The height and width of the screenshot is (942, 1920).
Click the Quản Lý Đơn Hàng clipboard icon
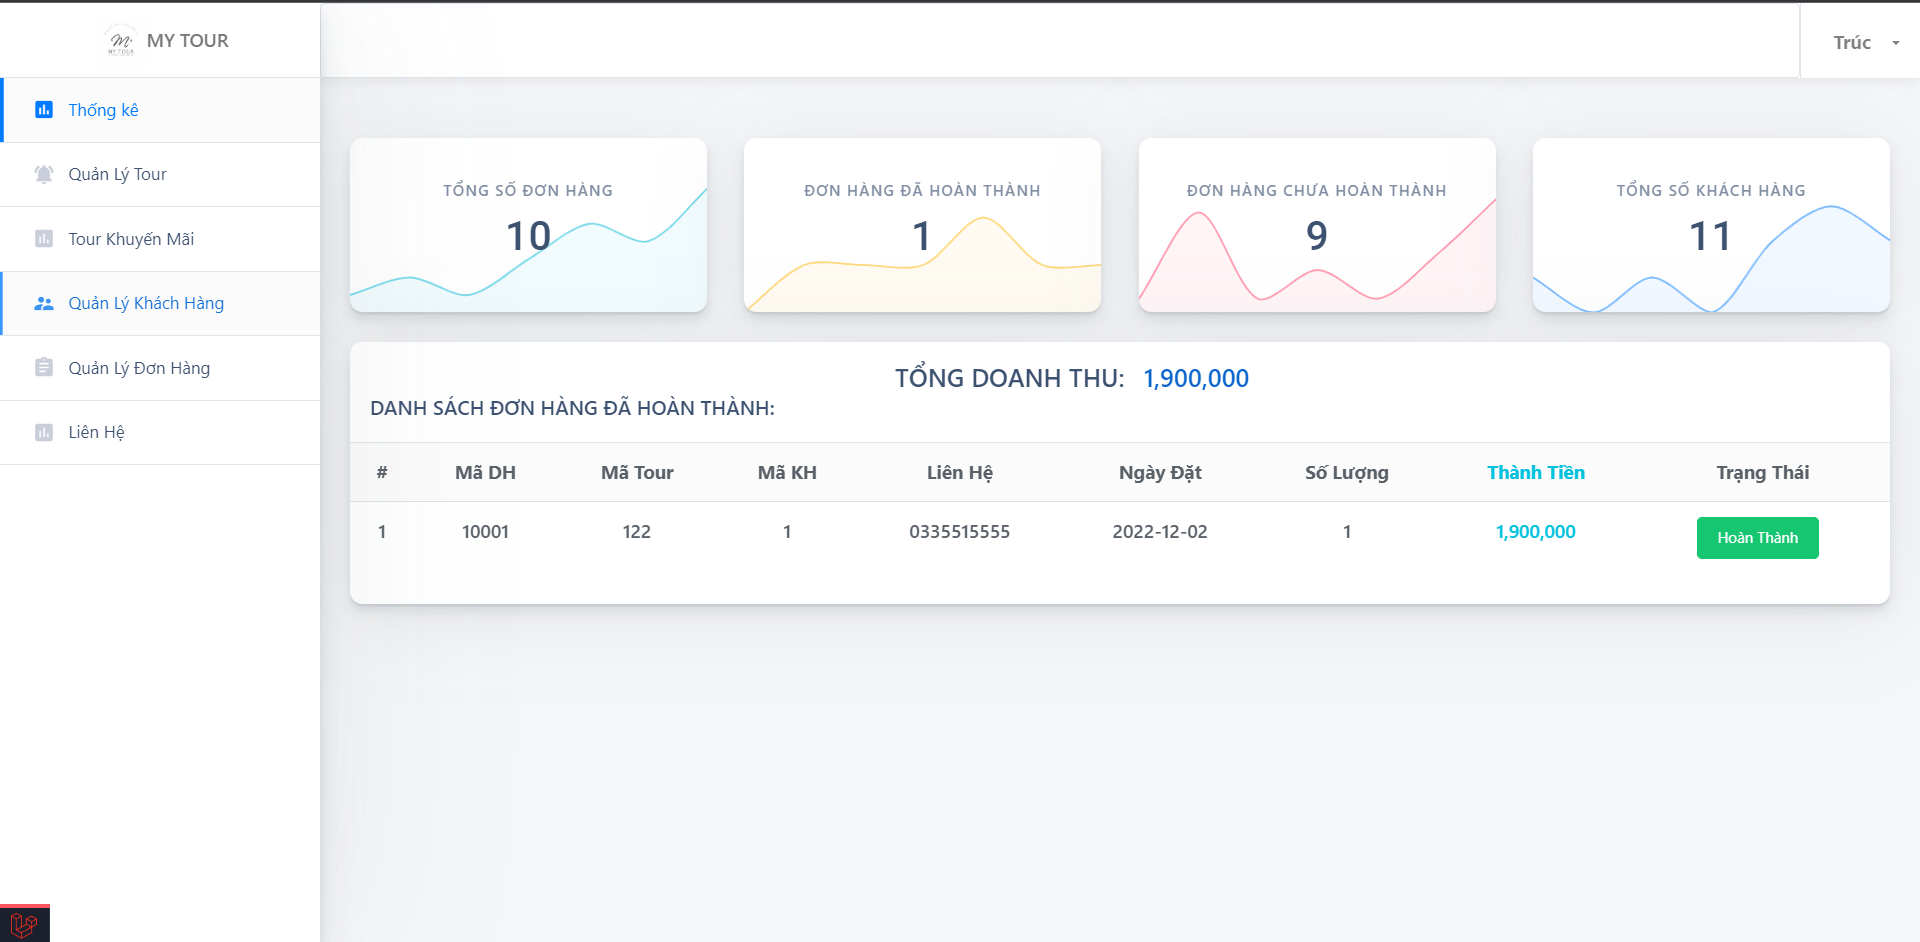(x=44, y=368)
